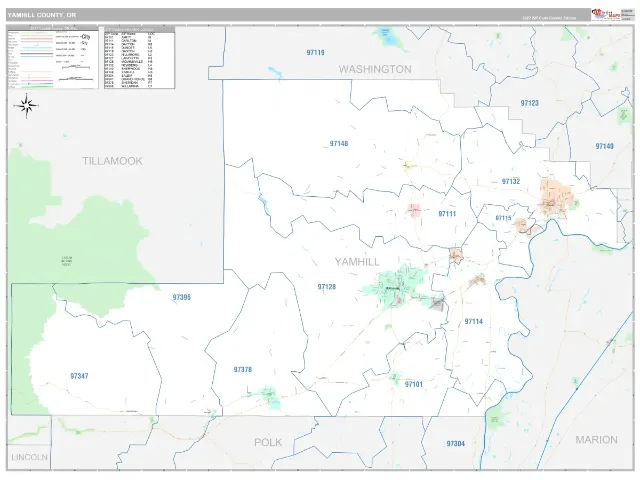Click the 'YAMHILL COUNTY, OR' title text
This screenshot has height=480, width=640.
(x=42, y=15)
